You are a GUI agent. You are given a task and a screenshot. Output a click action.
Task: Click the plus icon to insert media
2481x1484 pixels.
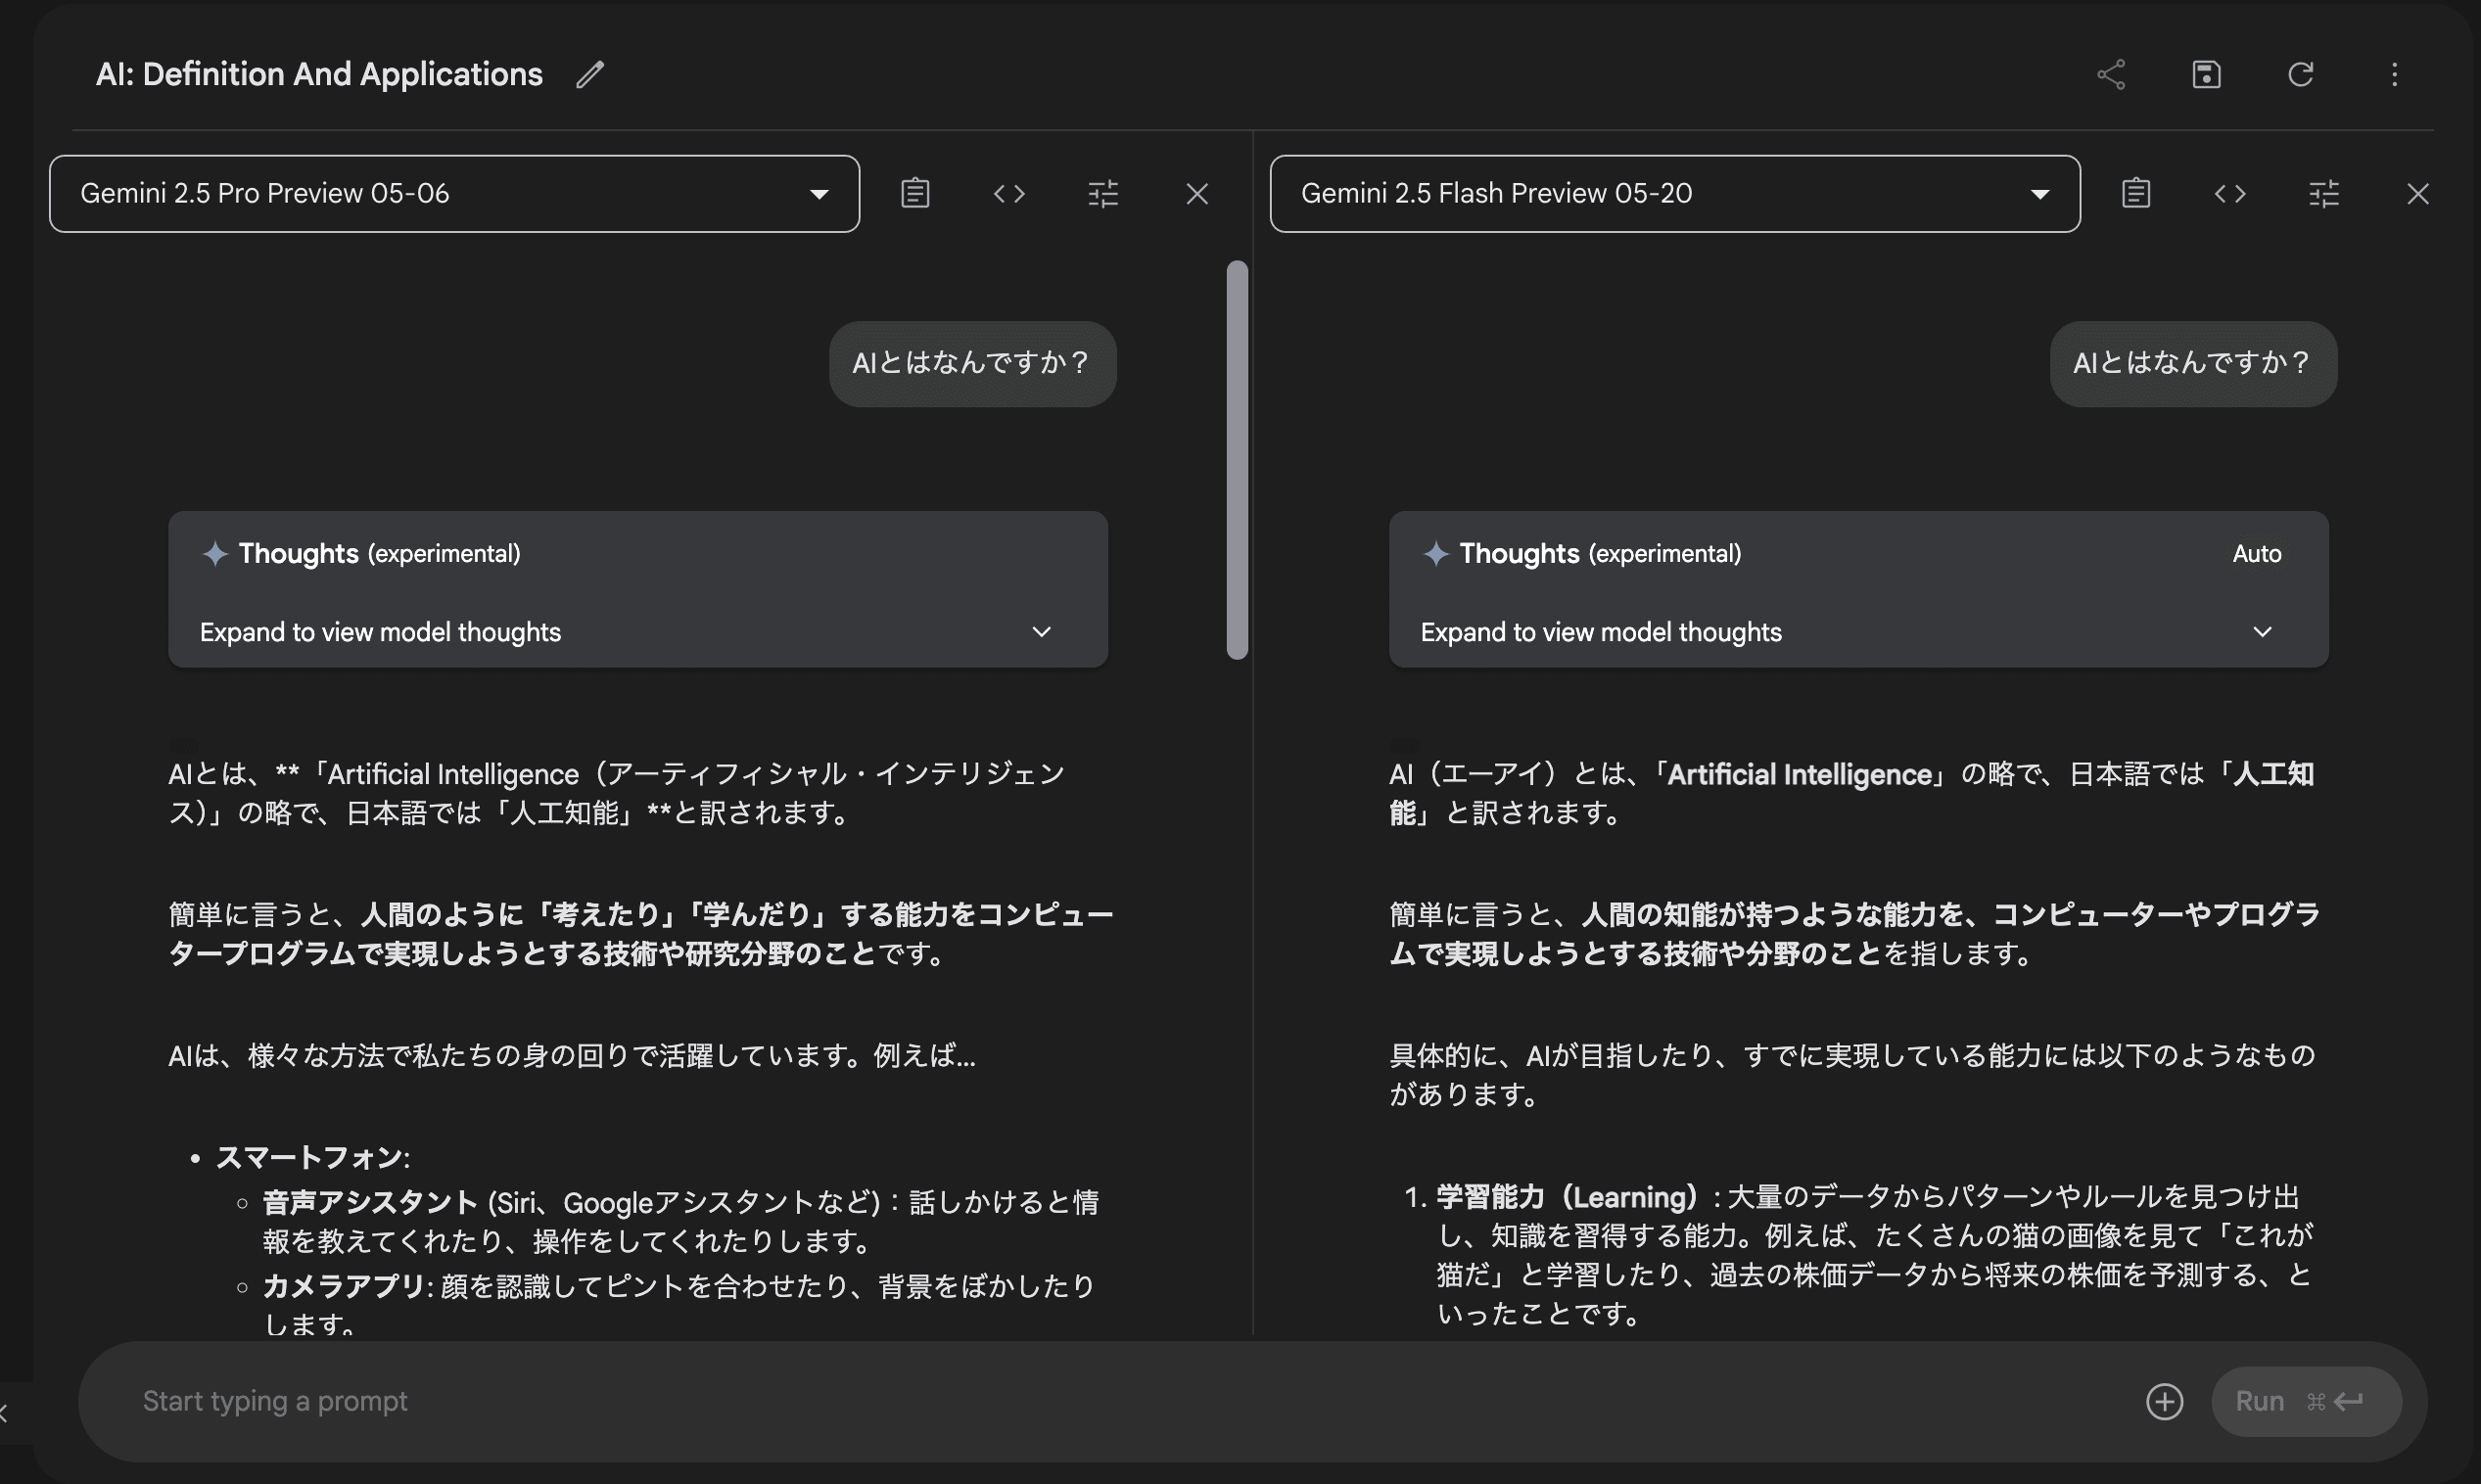coord(2164,1401)
